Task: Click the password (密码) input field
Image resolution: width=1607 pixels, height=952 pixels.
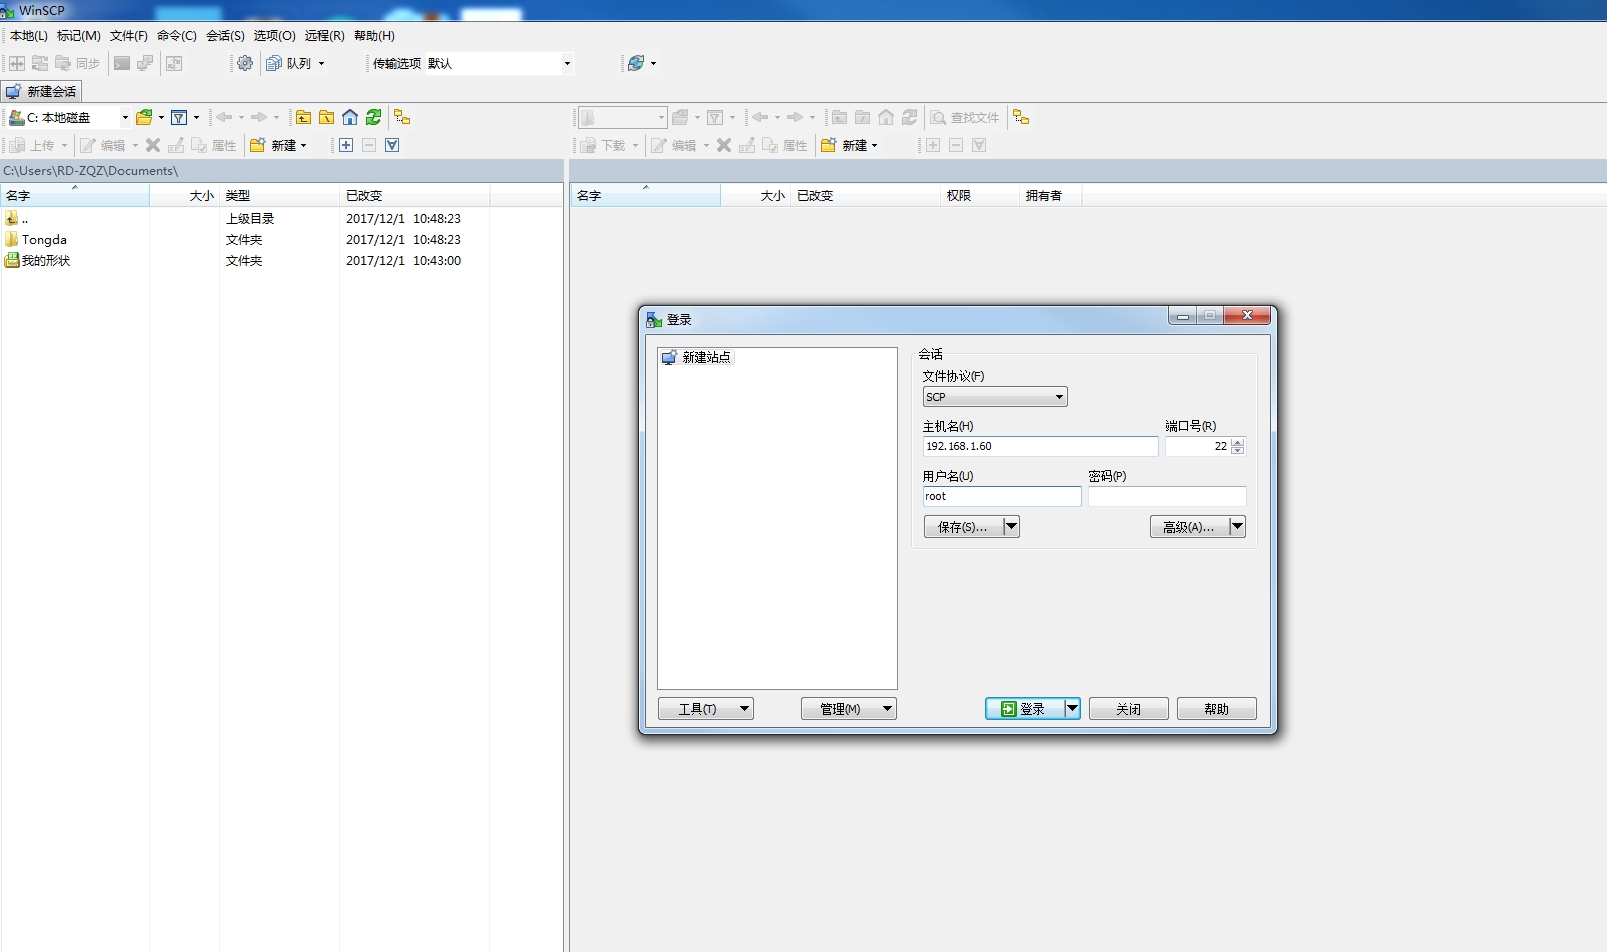Action: pos(1167,497)
